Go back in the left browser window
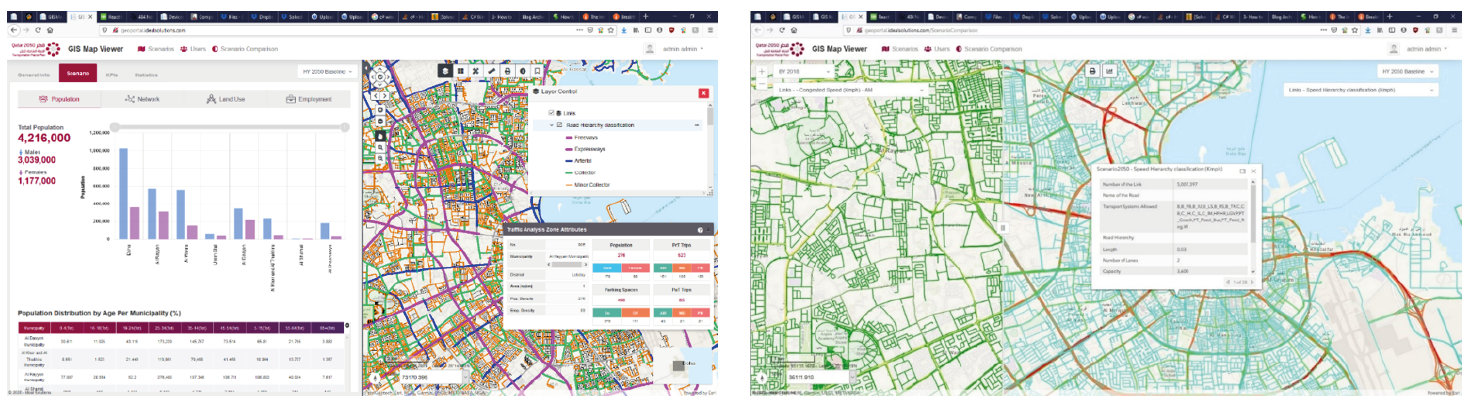This screenshot has height=411, width=1469. pos(13,30)
